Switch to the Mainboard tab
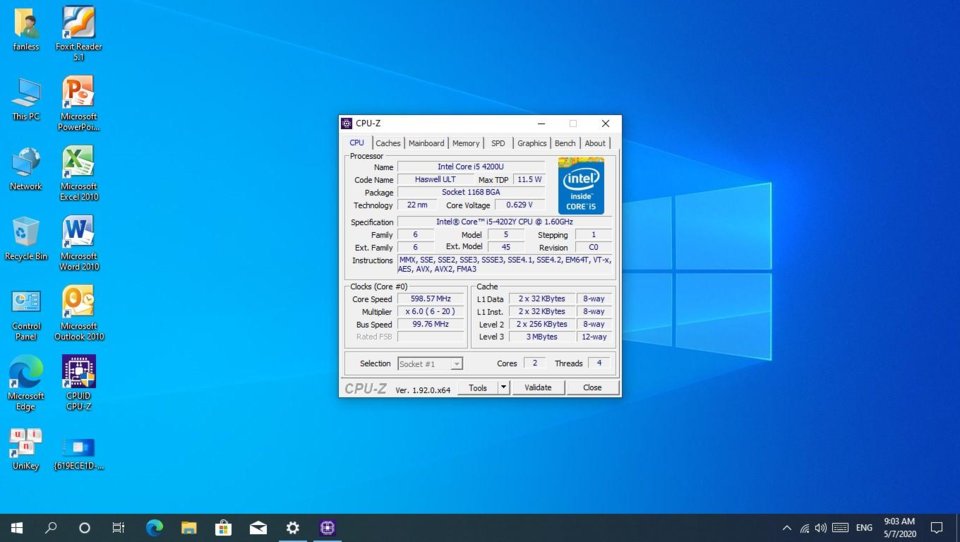Viewport: 960px width, 542px height. click(x=426, y=143)
